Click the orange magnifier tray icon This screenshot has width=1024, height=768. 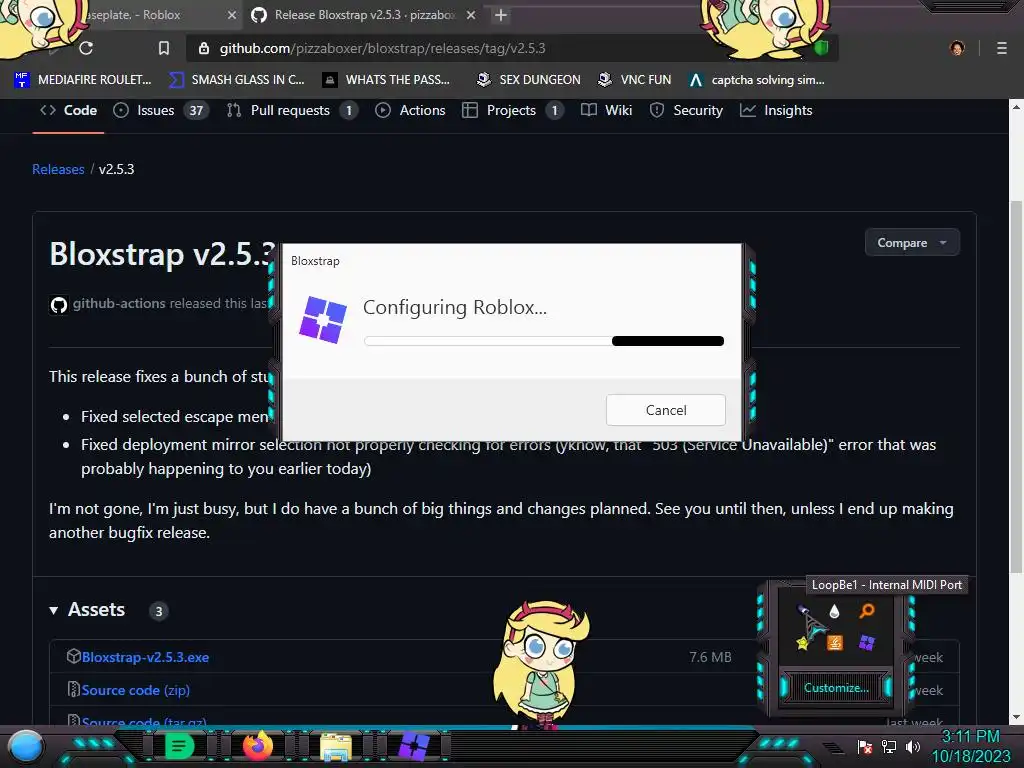pos(867,611)
